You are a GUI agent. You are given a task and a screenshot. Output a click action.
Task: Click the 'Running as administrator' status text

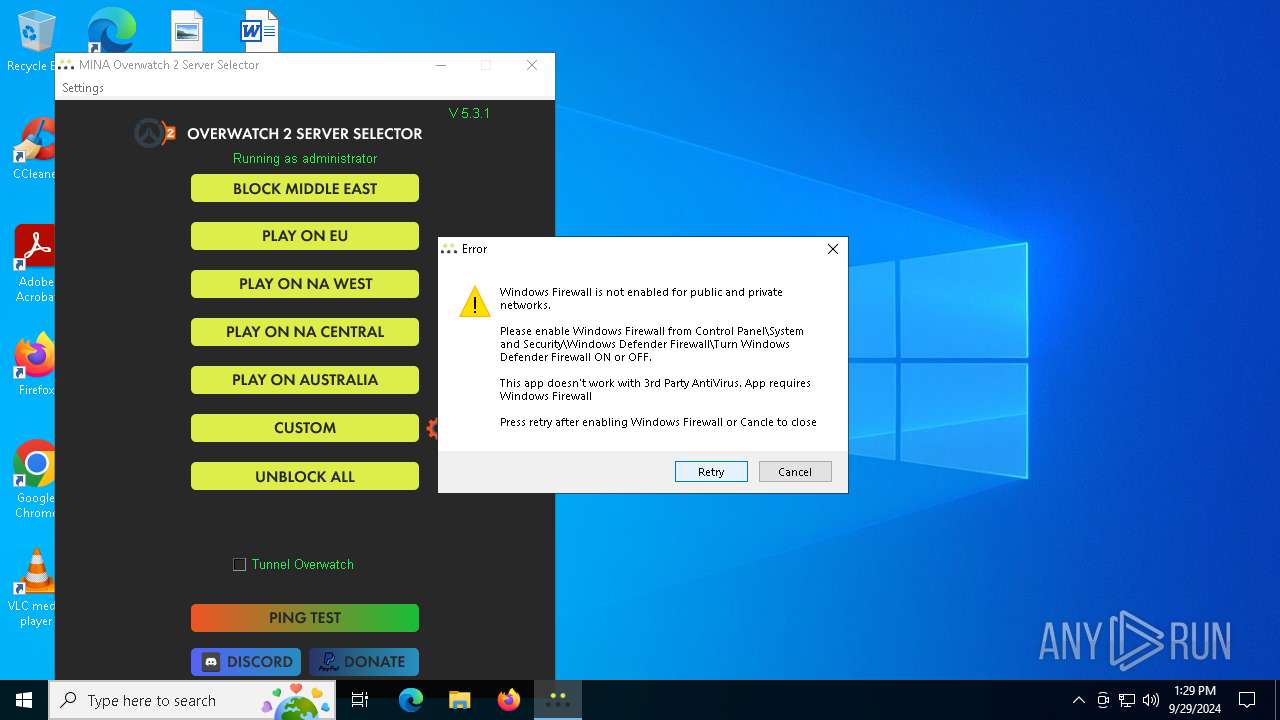(305, 159)
